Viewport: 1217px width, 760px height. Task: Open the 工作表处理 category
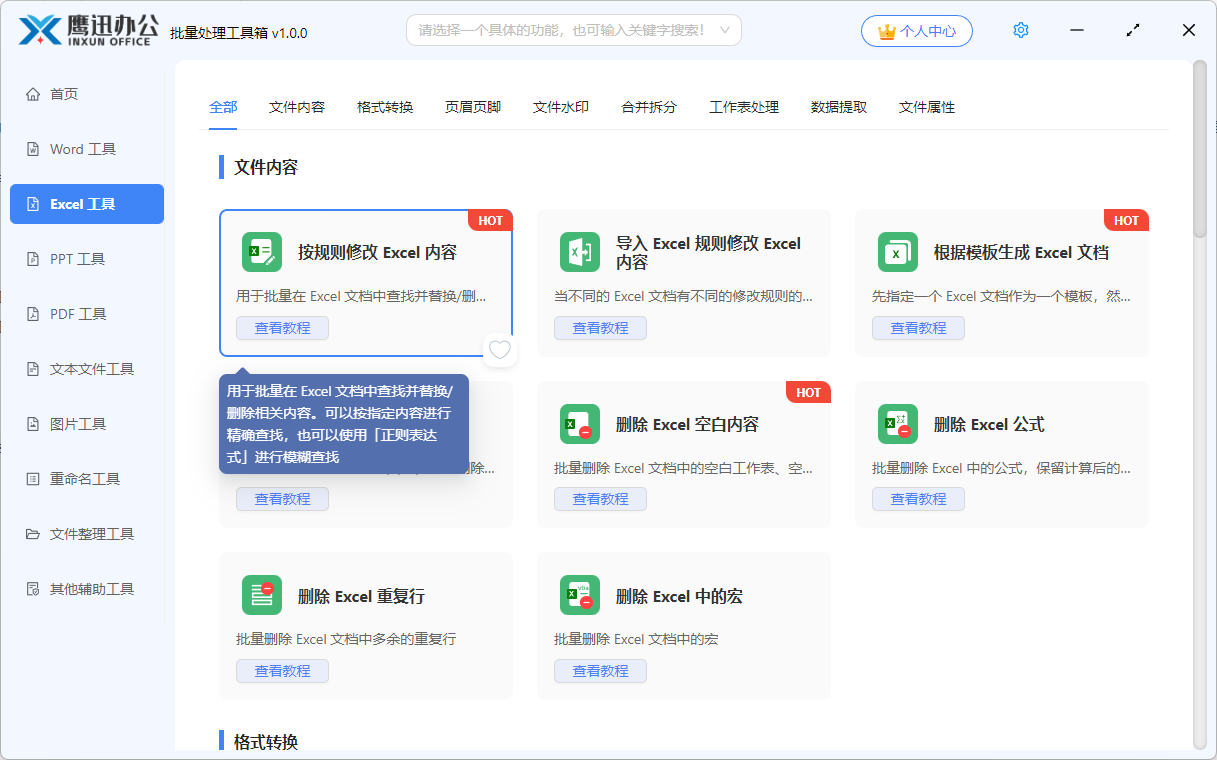point(744,107)
